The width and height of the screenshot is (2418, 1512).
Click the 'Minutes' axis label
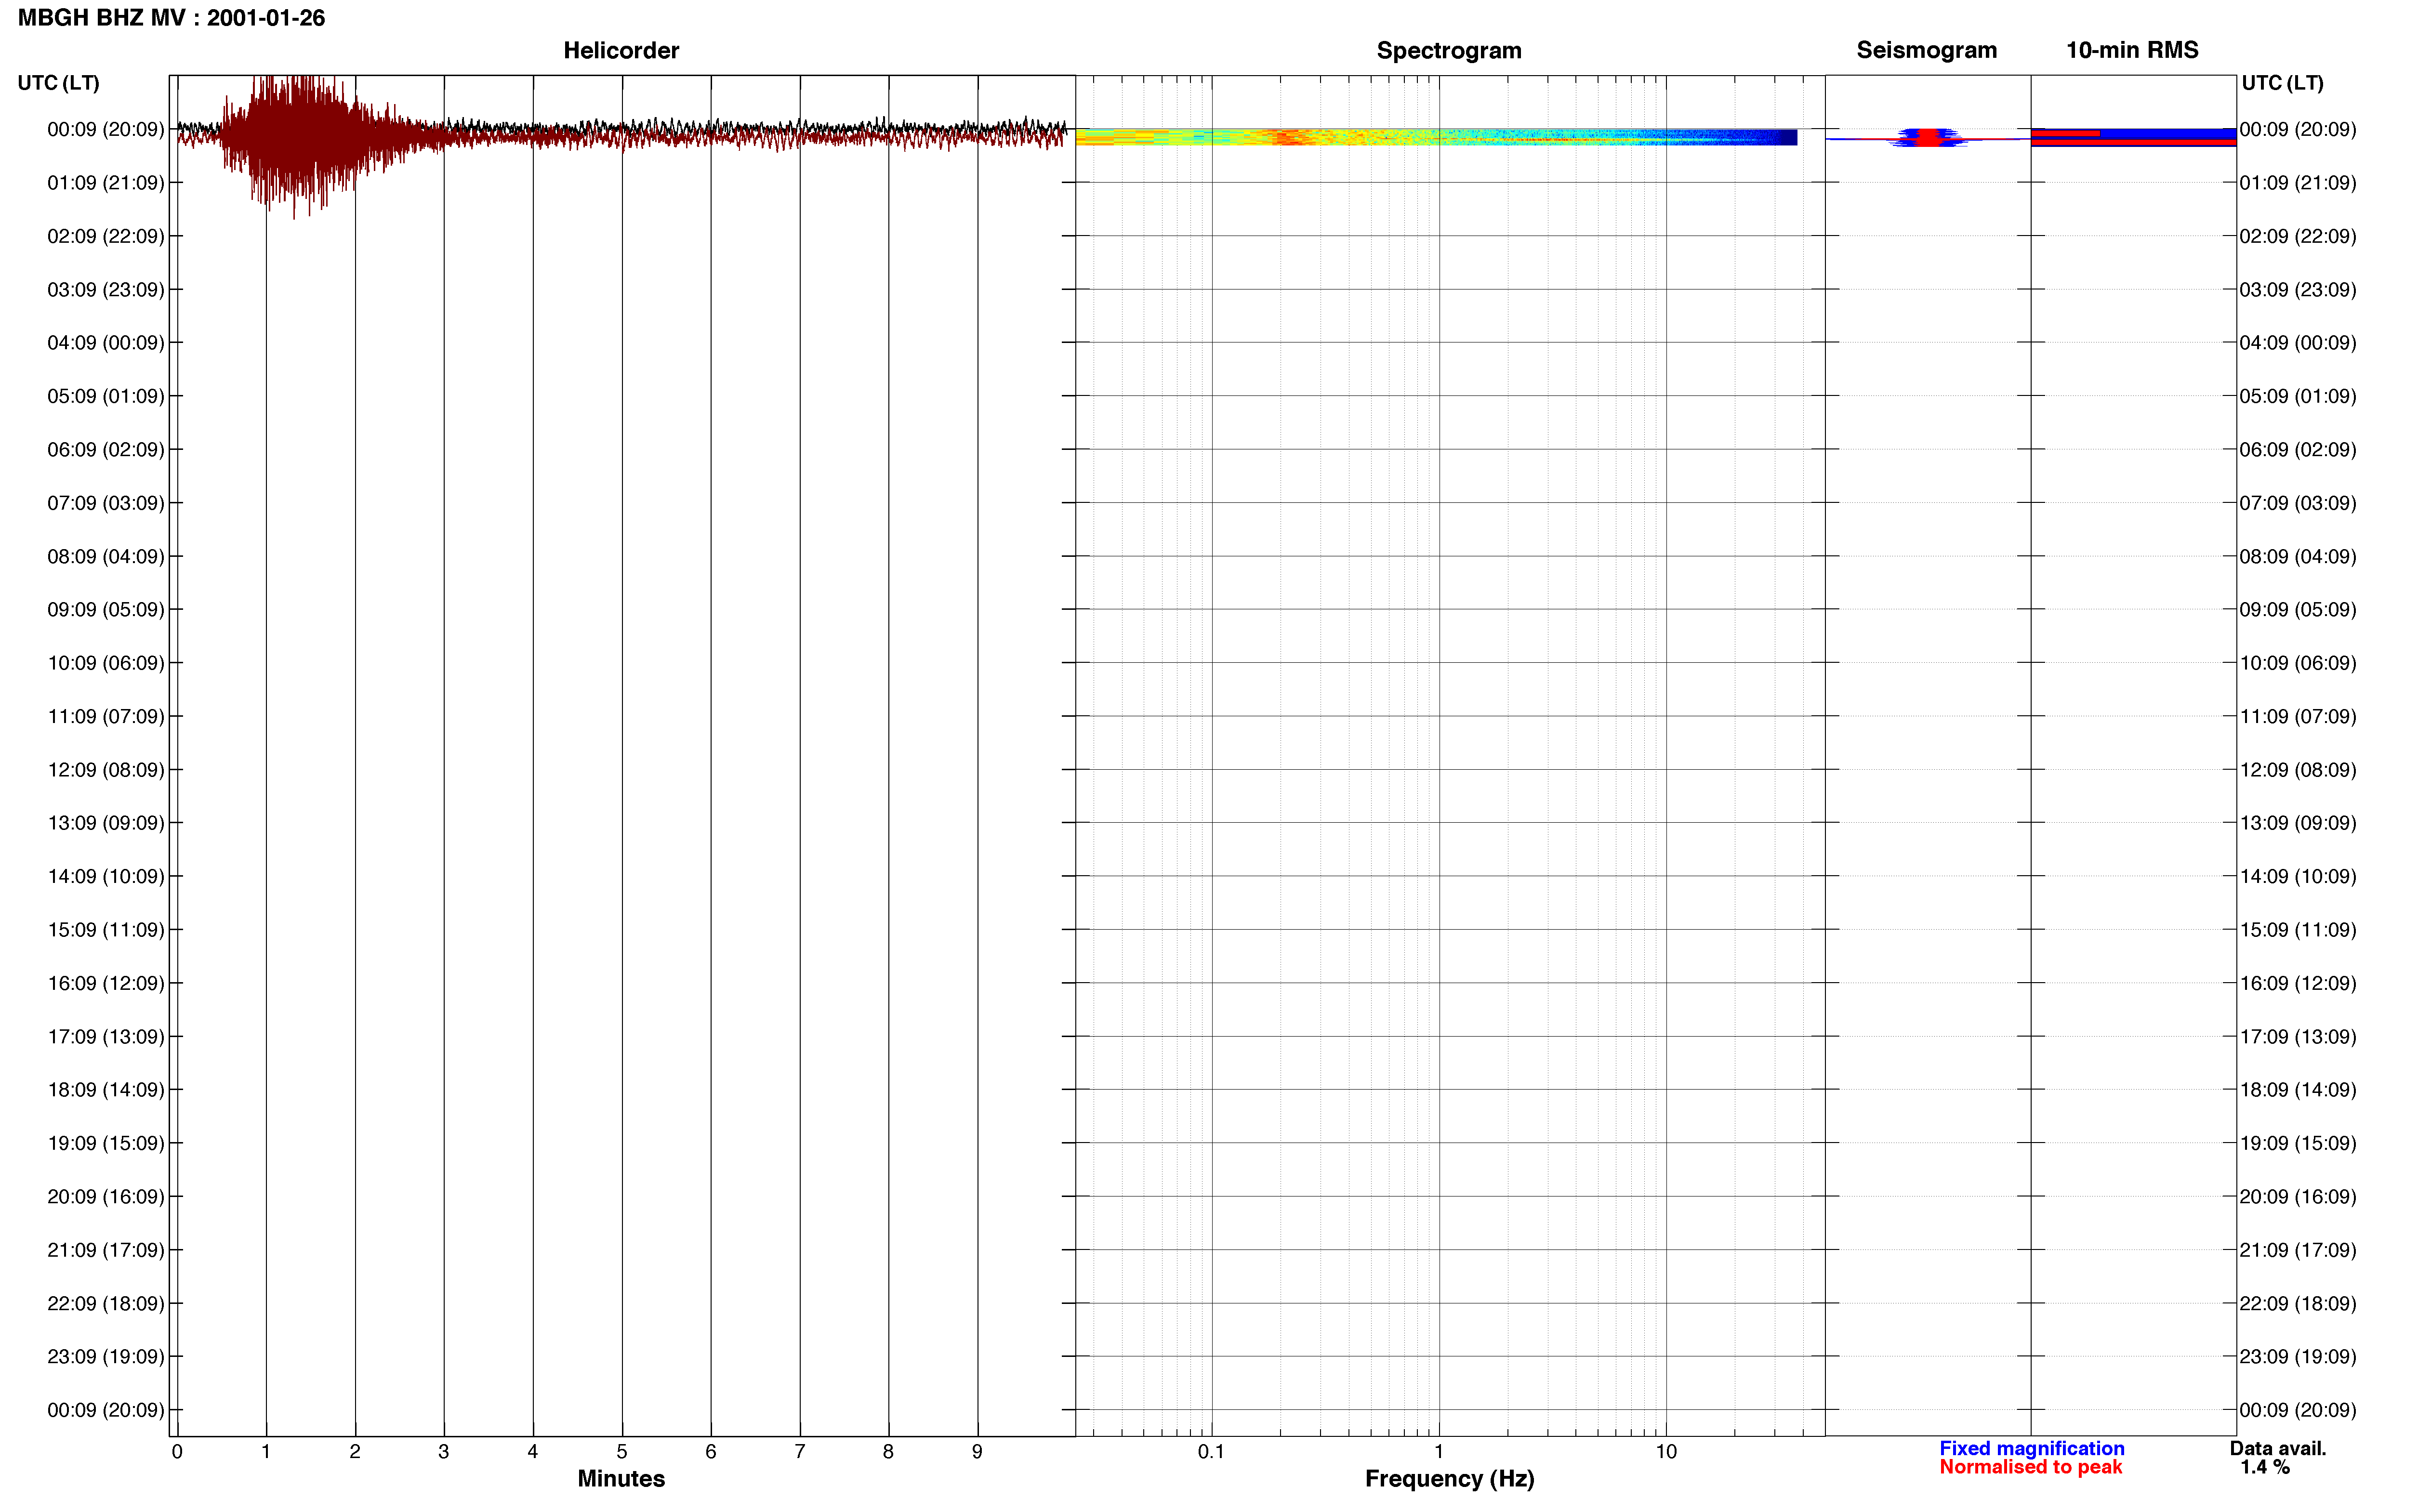[621, 1478]
